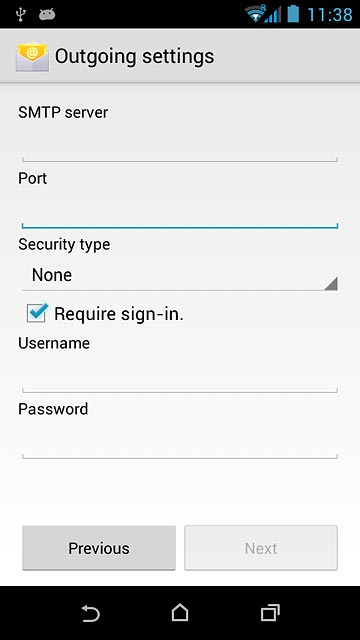
Task: Tap the Username text field
Action: (x=180, y=376)
